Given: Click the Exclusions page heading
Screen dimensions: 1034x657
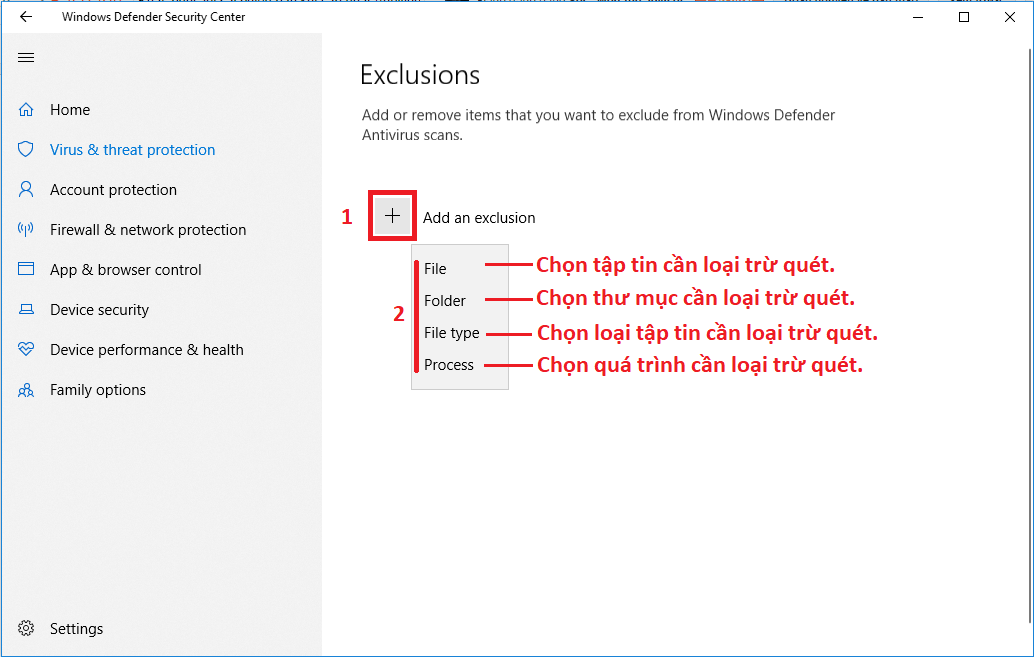Looking at the screenshot, I should (x=420, y=75).
